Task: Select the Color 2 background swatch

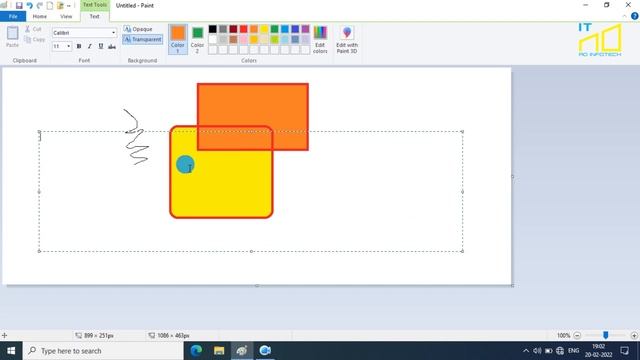Action: tap(197, 39)
